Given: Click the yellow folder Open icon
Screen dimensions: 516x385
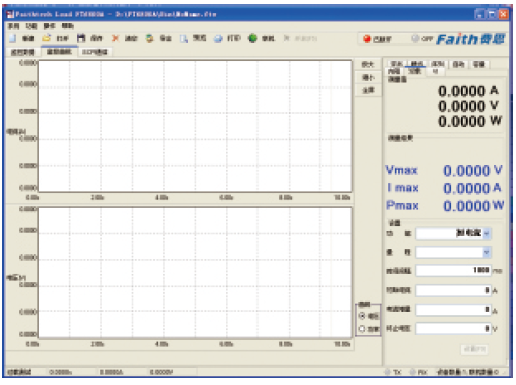Looking at the screenshot, I should coord(47,38).
